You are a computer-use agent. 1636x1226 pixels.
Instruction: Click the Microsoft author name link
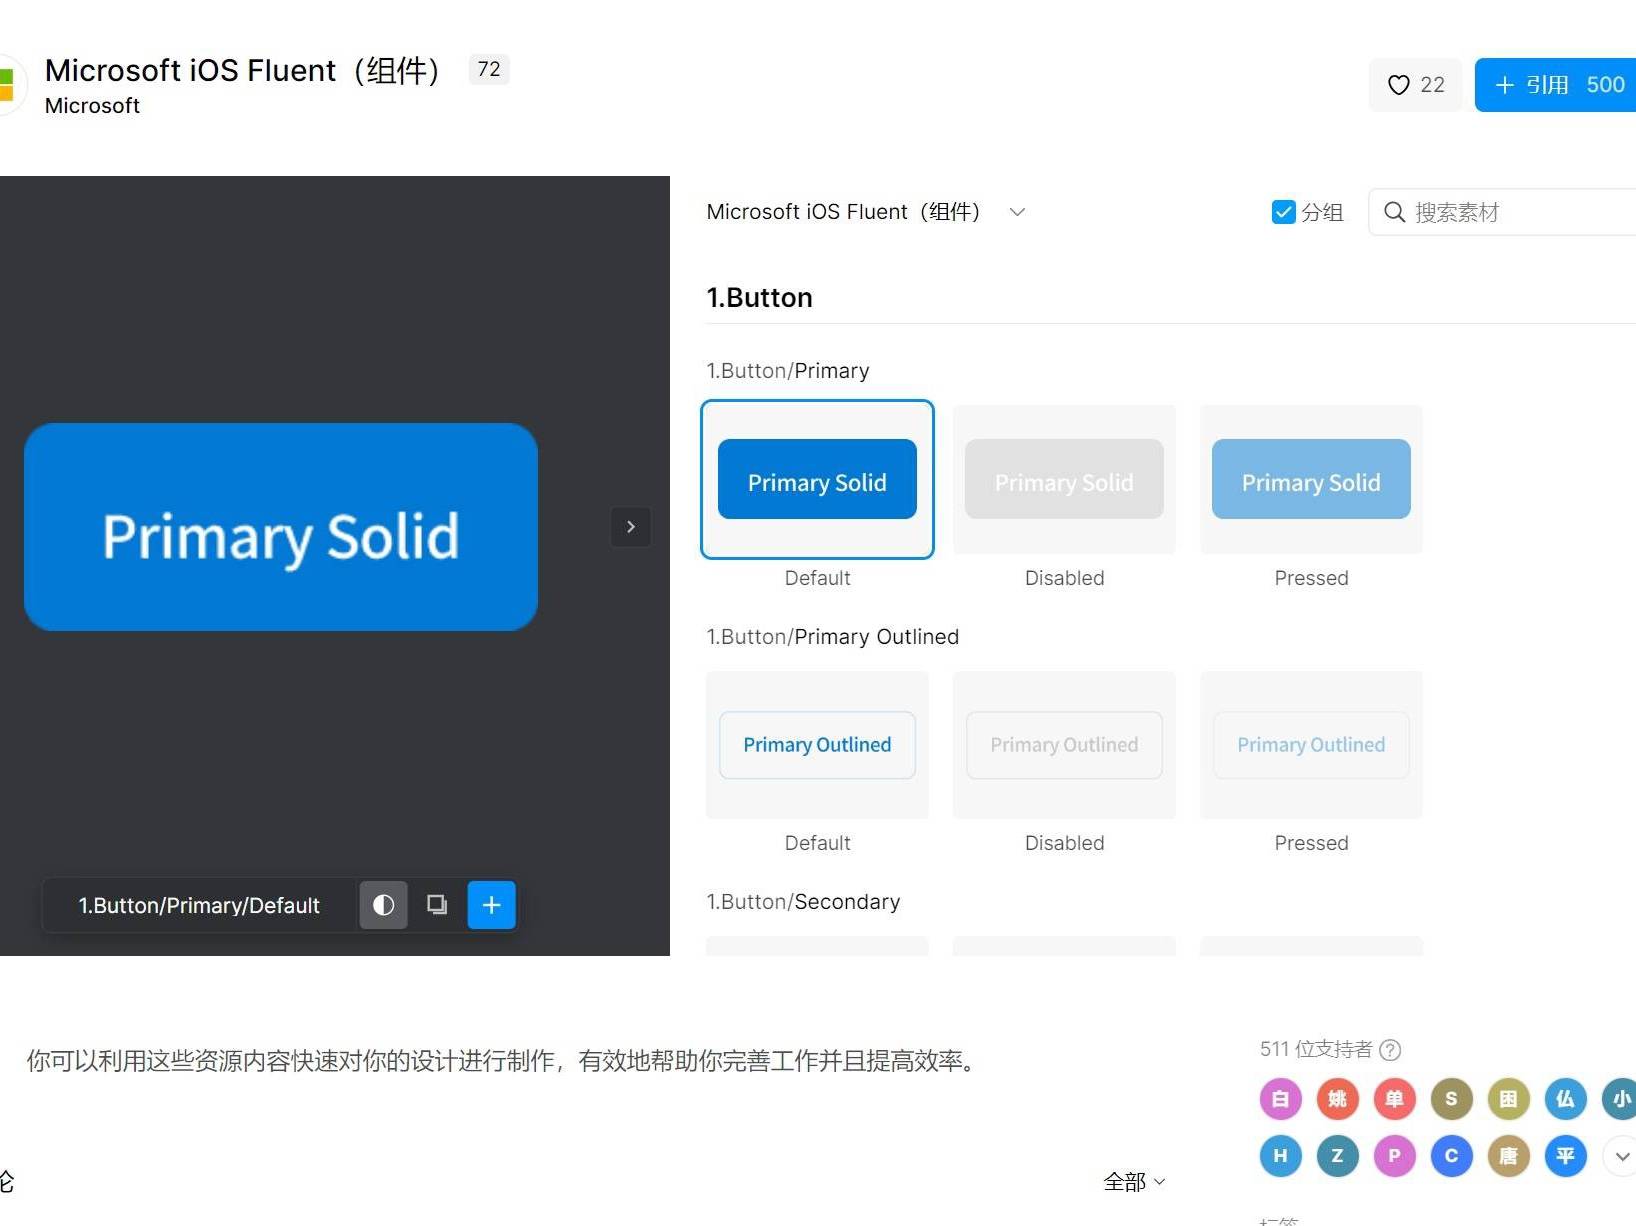(x=92, y=106)
